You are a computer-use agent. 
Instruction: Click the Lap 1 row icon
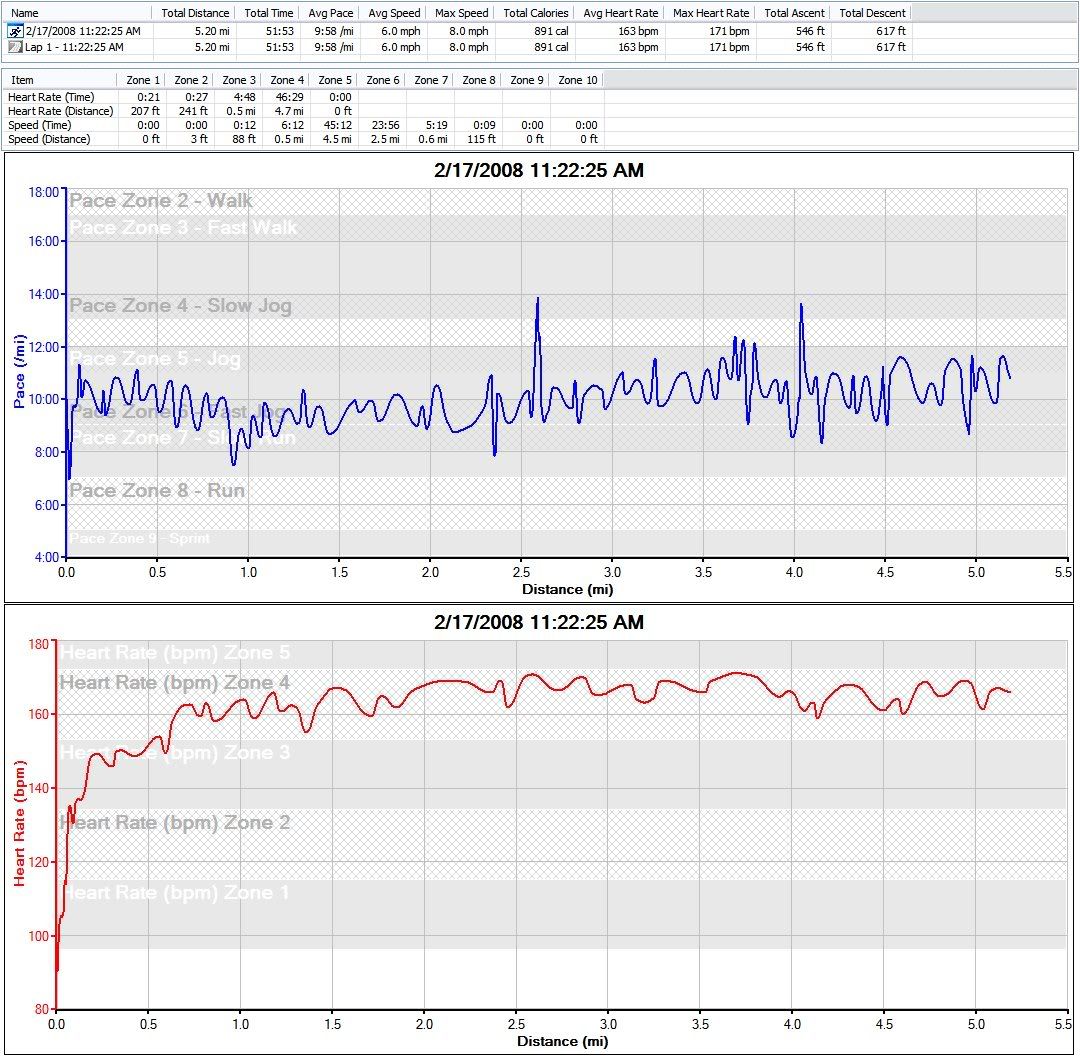(14, 47)
